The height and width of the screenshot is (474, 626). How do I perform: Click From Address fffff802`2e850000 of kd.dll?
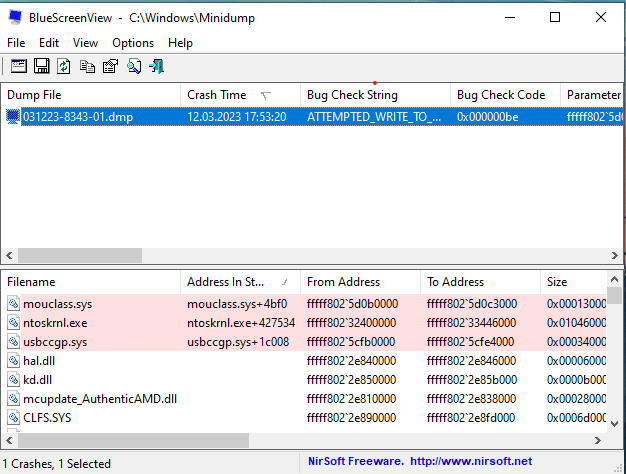point(351,380)
